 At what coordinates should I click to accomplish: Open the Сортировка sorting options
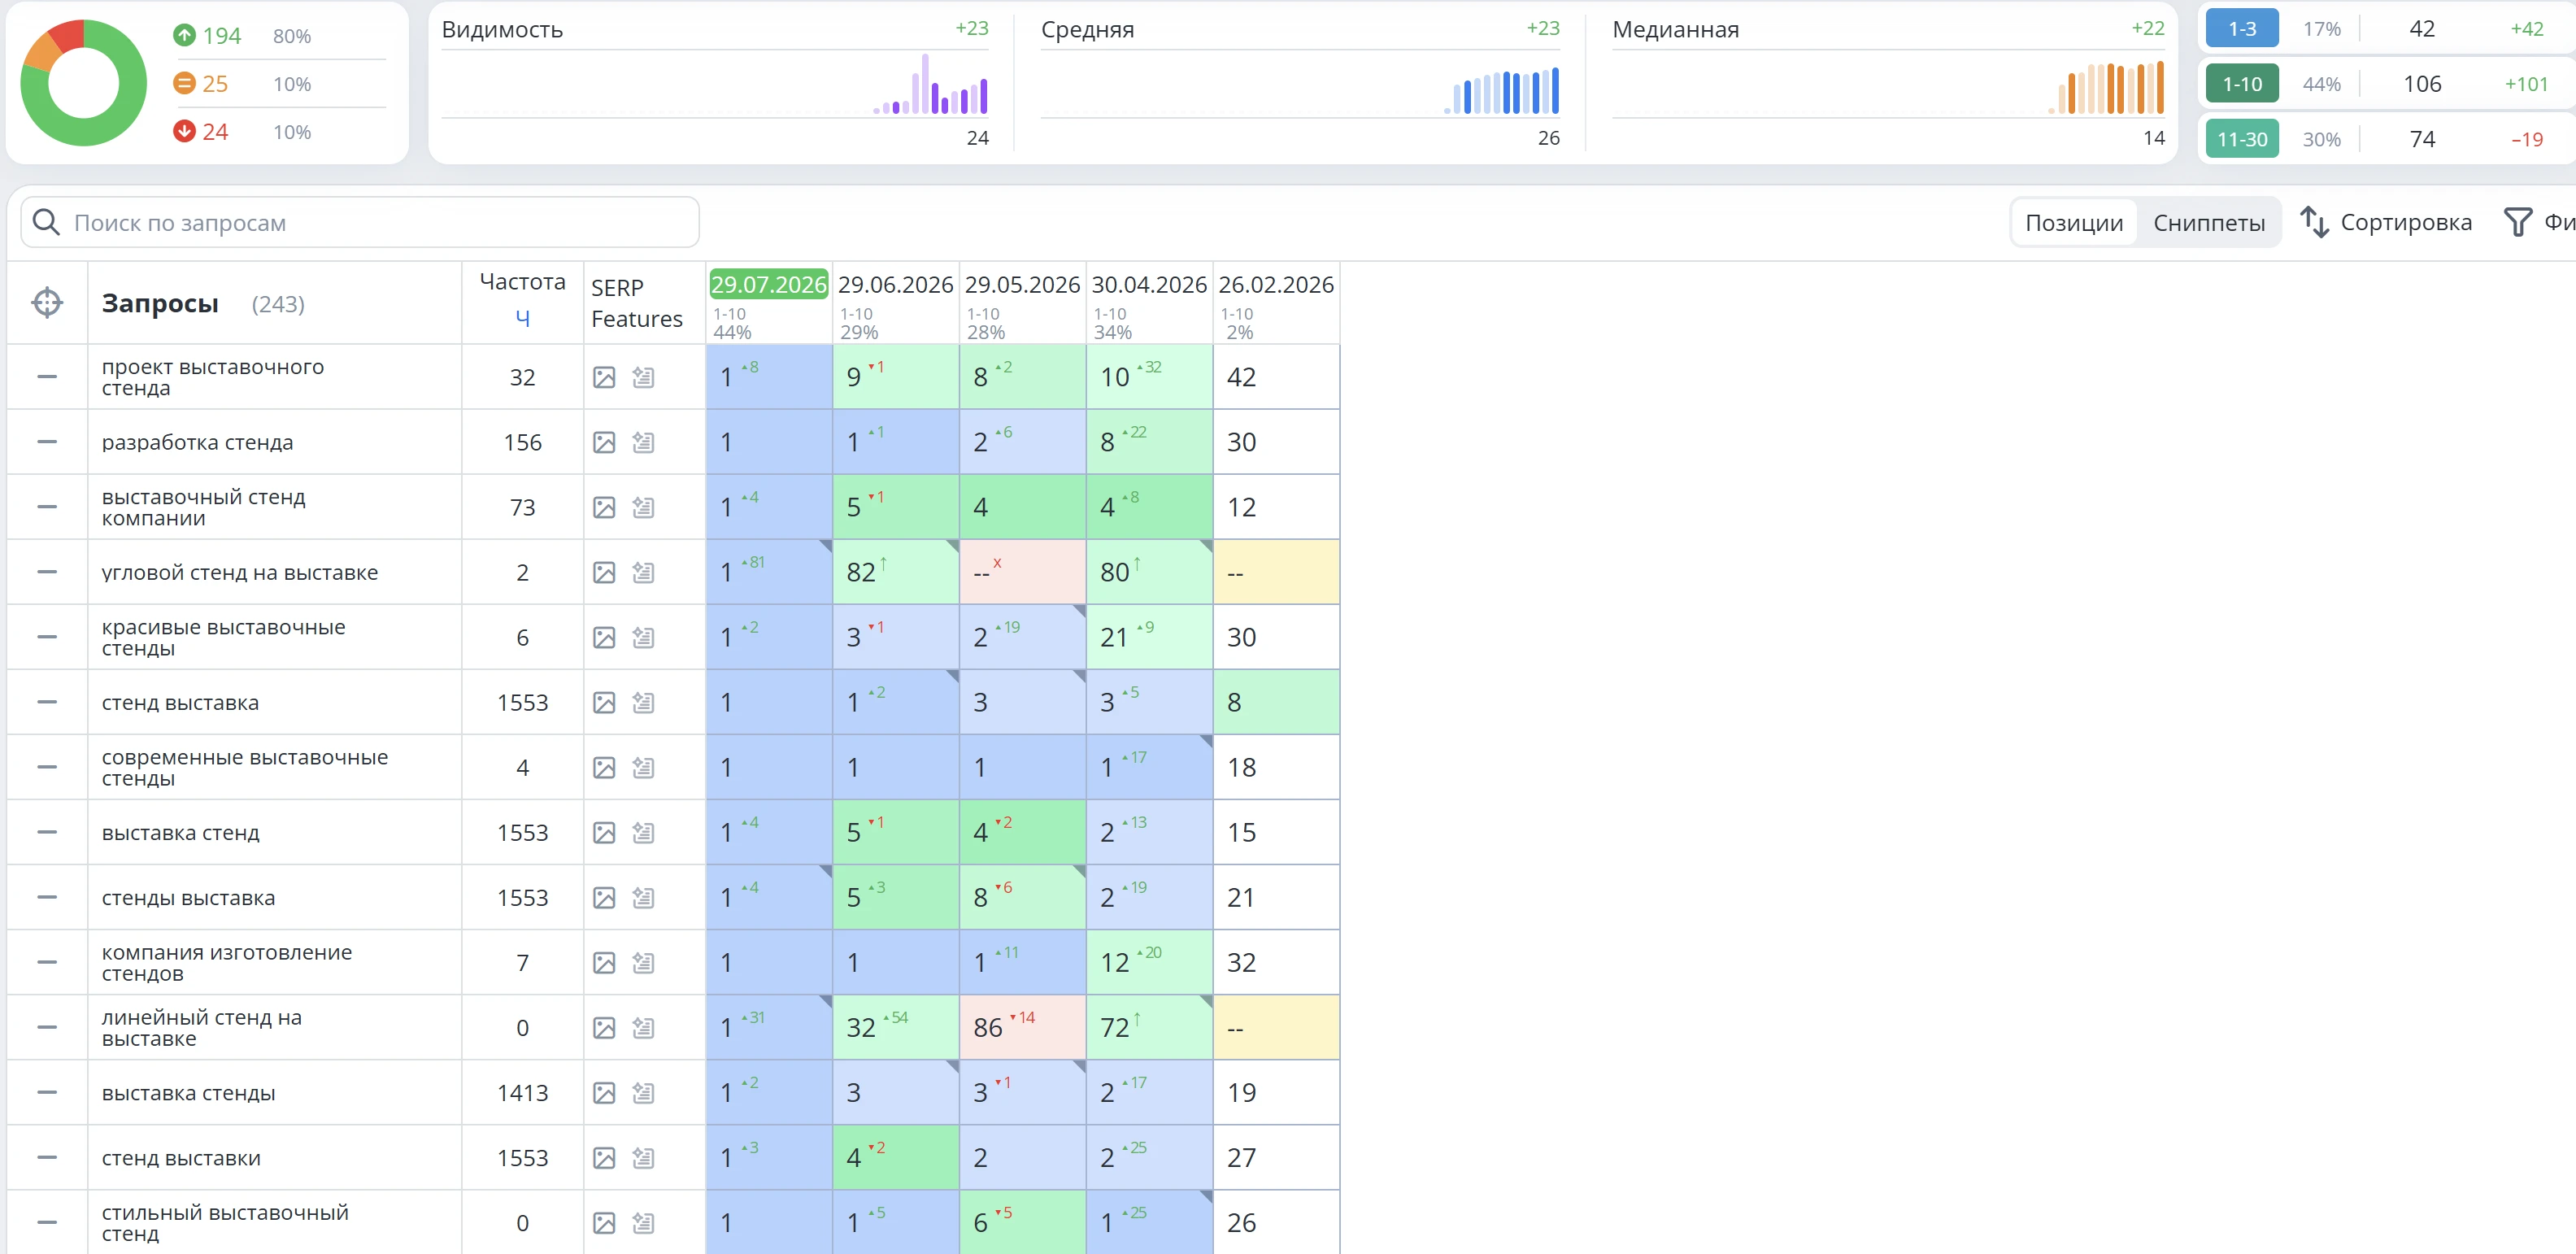coord(2386,222)
